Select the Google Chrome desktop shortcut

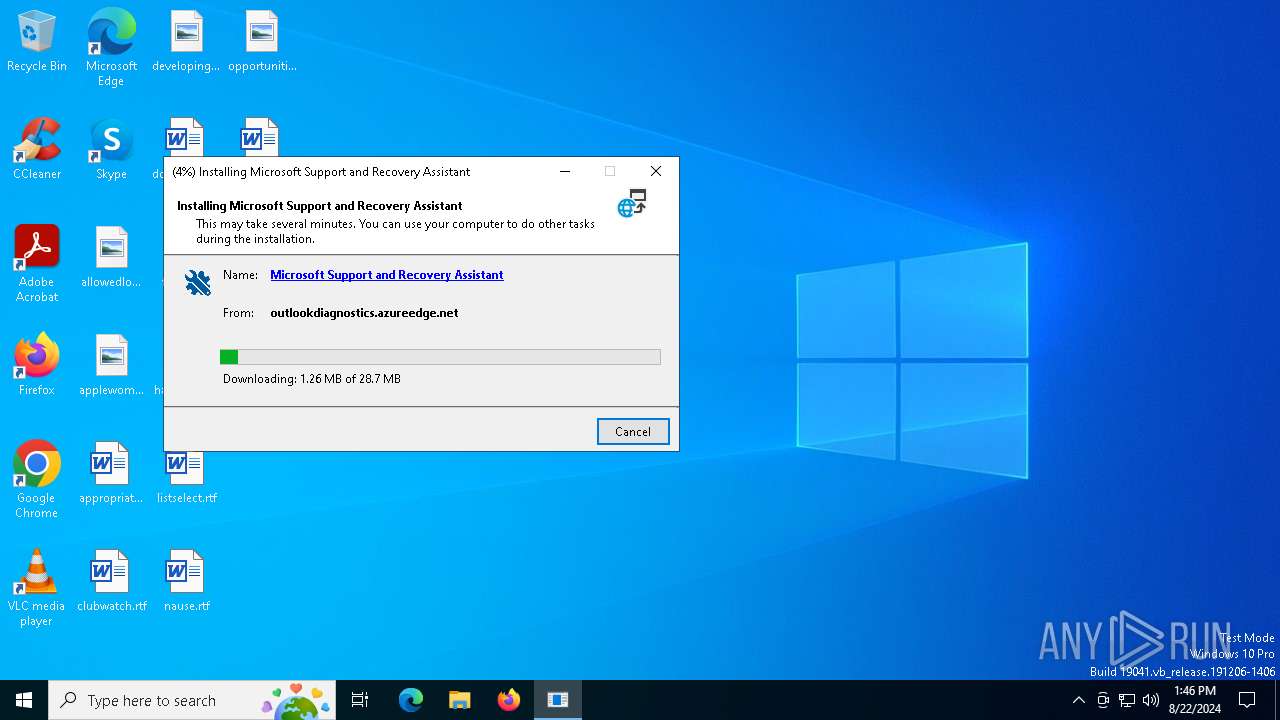(x=37, y=480)
